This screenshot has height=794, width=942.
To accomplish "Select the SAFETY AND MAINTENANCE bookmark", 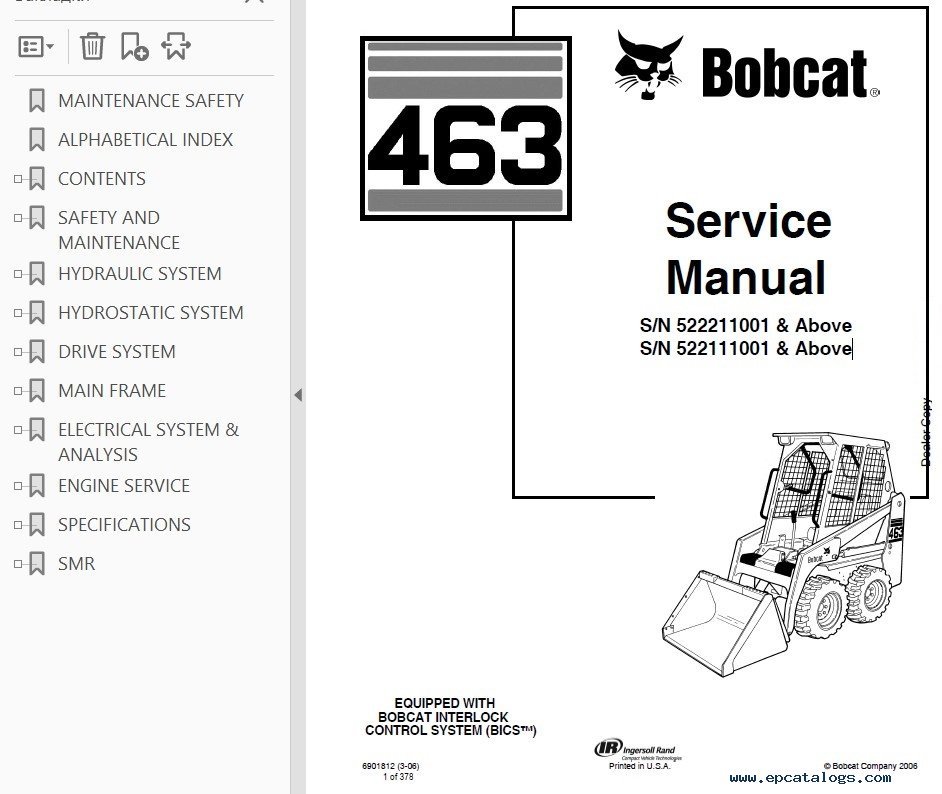I will coord(118,230).
